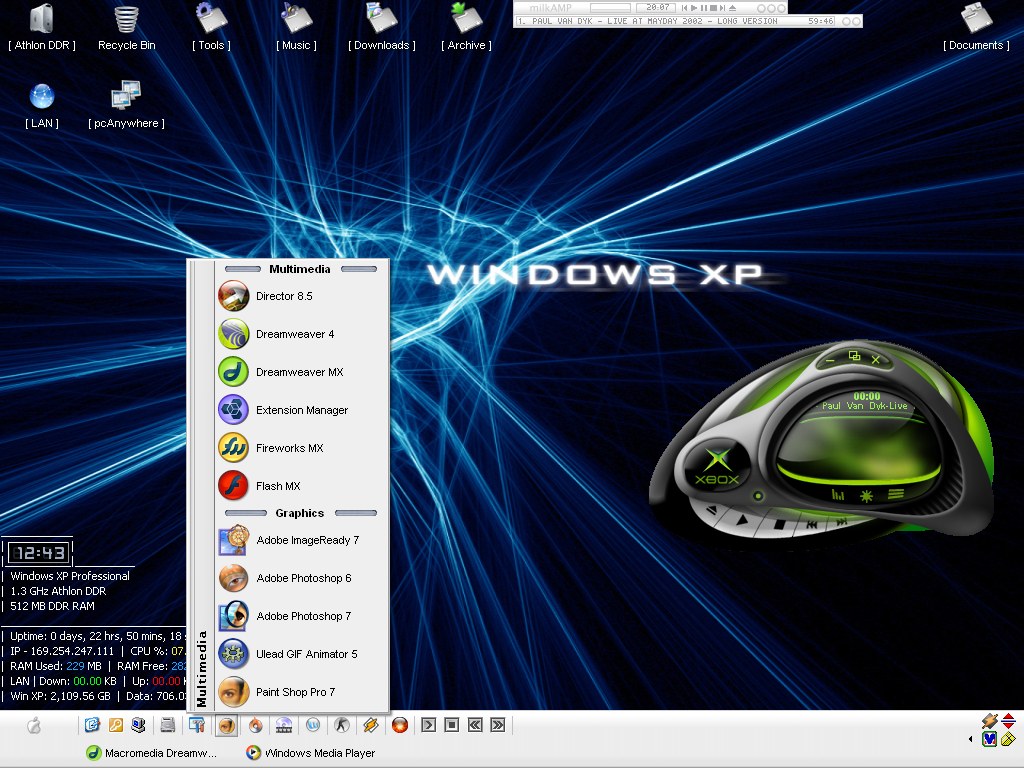
Task: Click the milkAMP seek bar
Action: [610, 7]
